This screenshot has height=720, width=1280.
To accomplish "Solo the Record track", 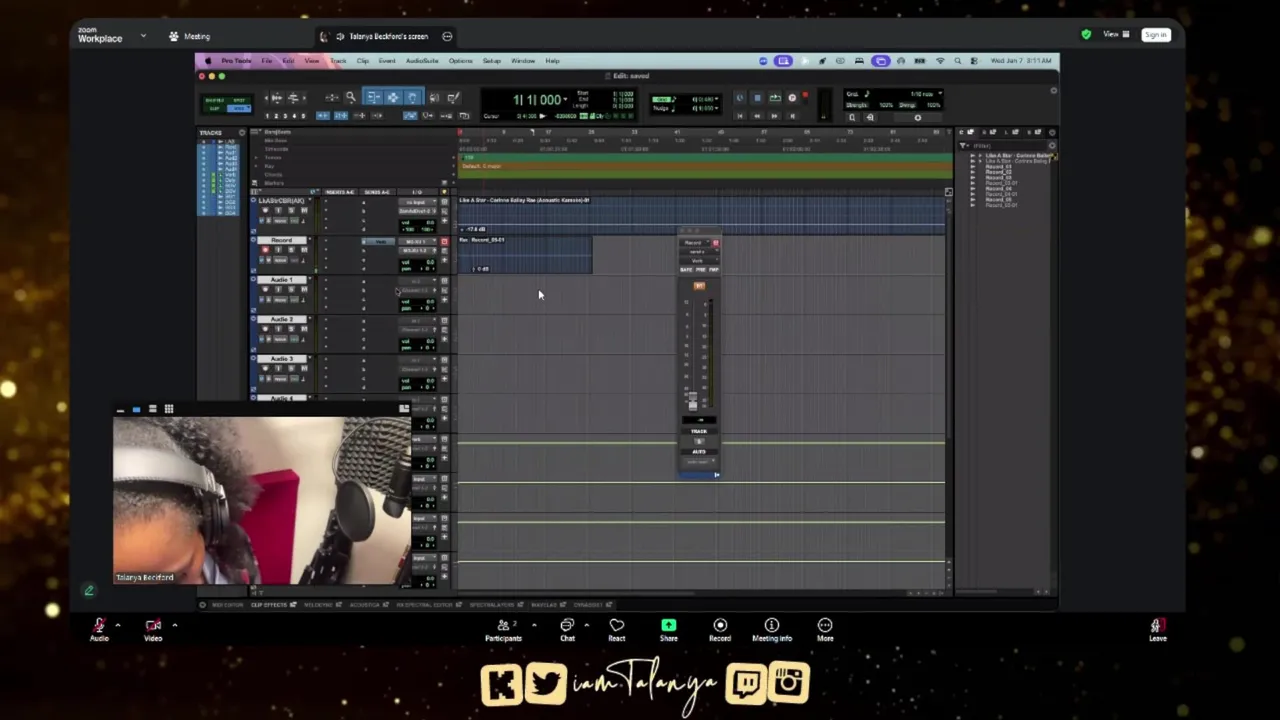I will (291, 250).
